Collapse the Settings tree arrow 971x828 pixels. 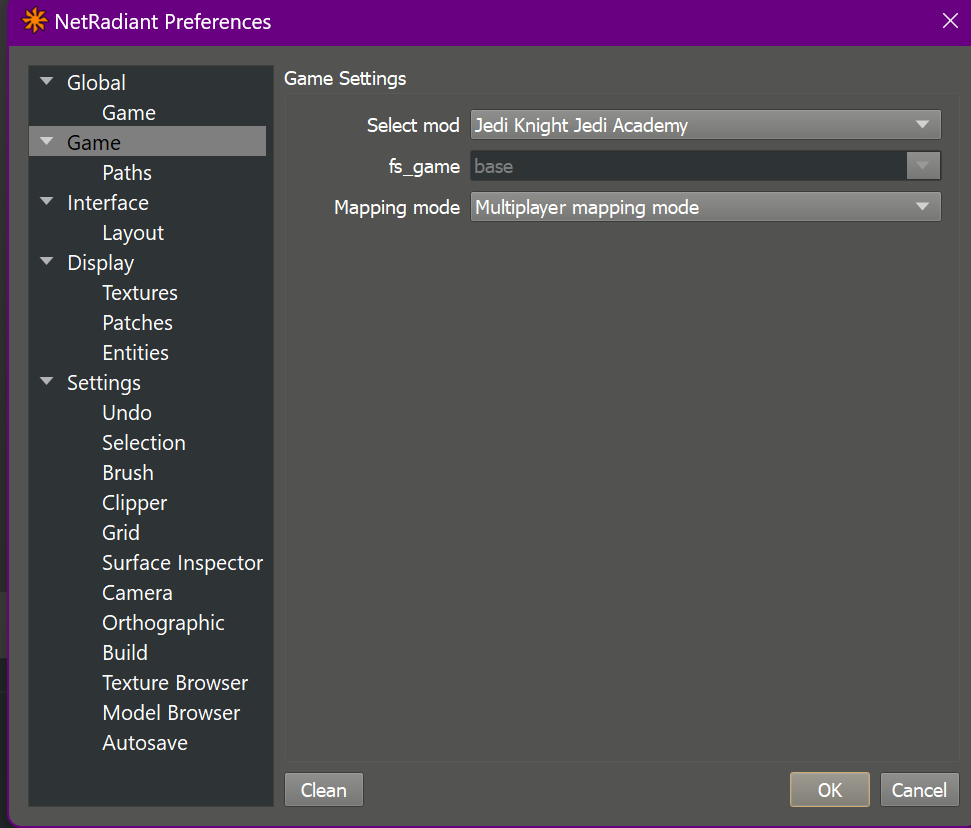[46, 382]
